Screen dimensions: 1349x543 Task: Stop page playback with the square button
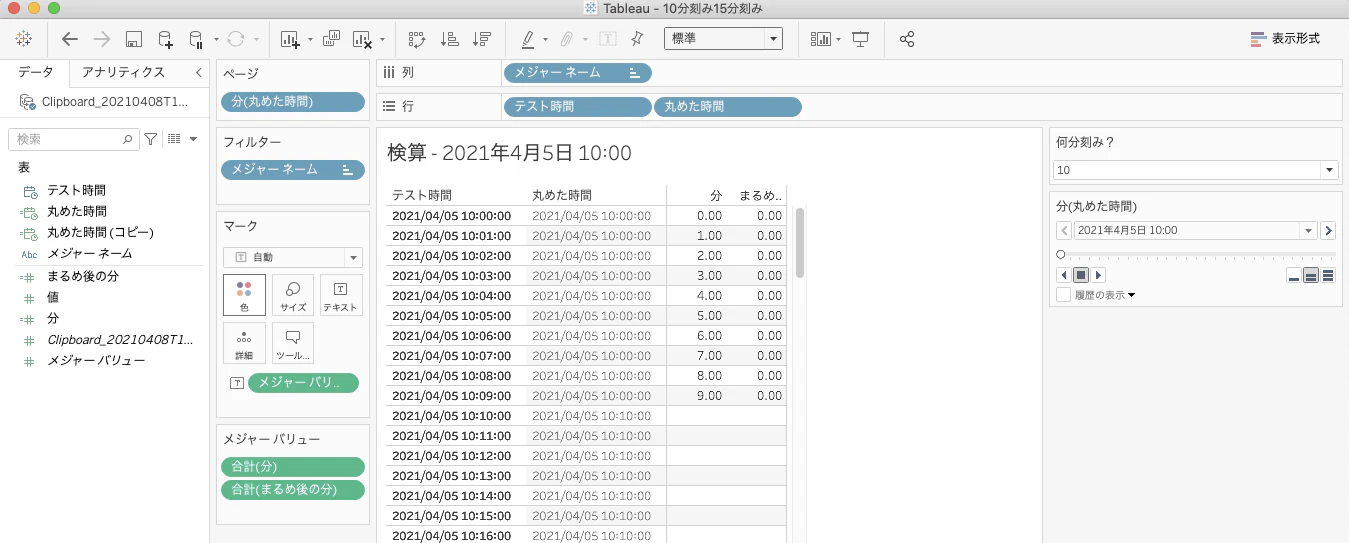[x=1080, y=275]
